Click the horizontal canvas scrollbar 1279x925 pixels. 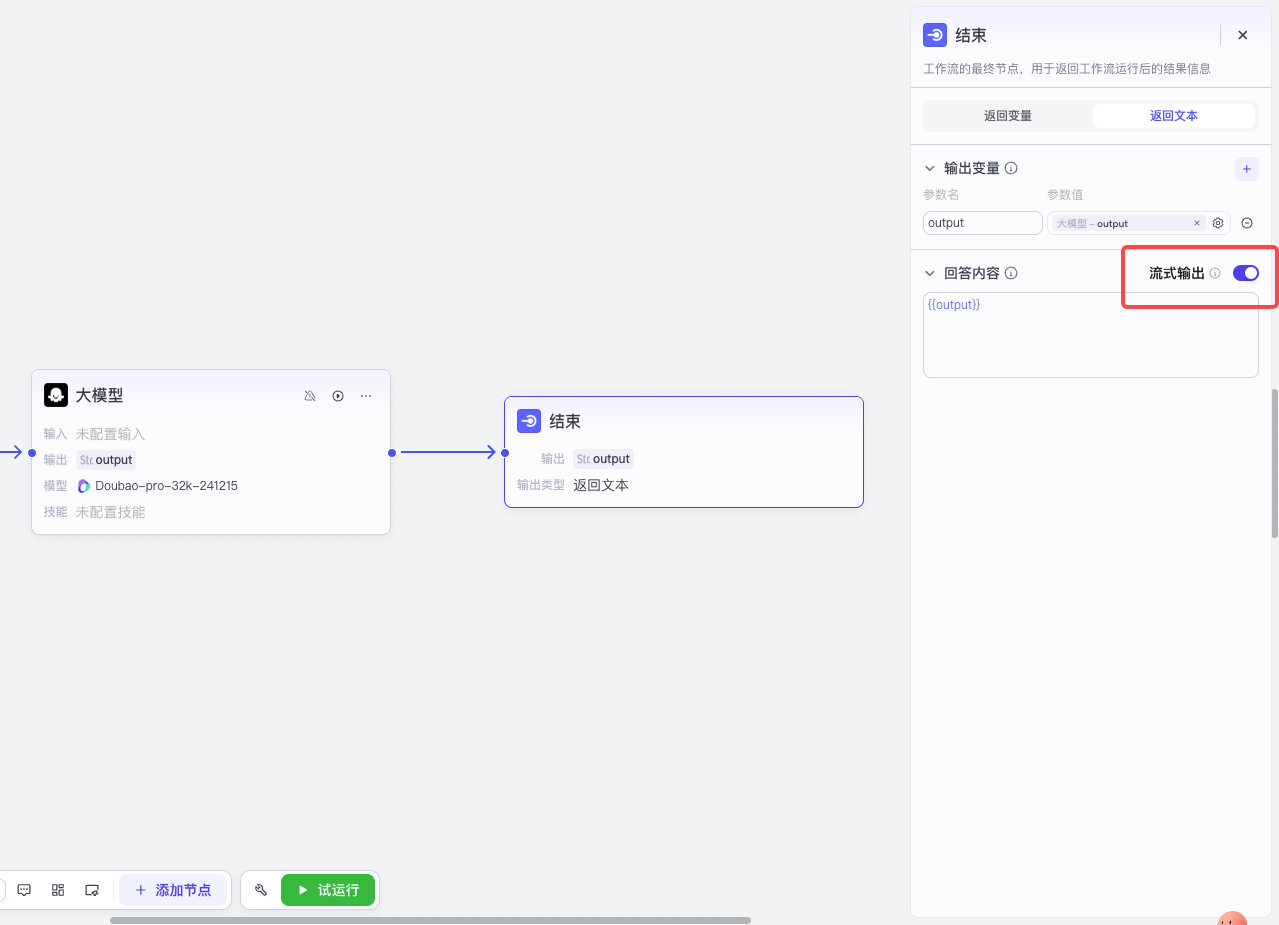(x=430, y=920)
